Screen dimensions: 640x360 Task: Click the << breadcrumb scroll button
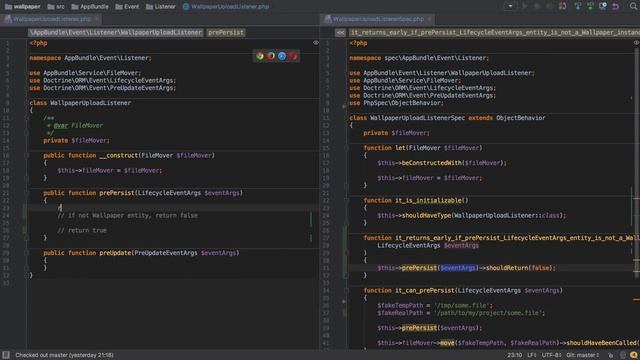[340, 33]
